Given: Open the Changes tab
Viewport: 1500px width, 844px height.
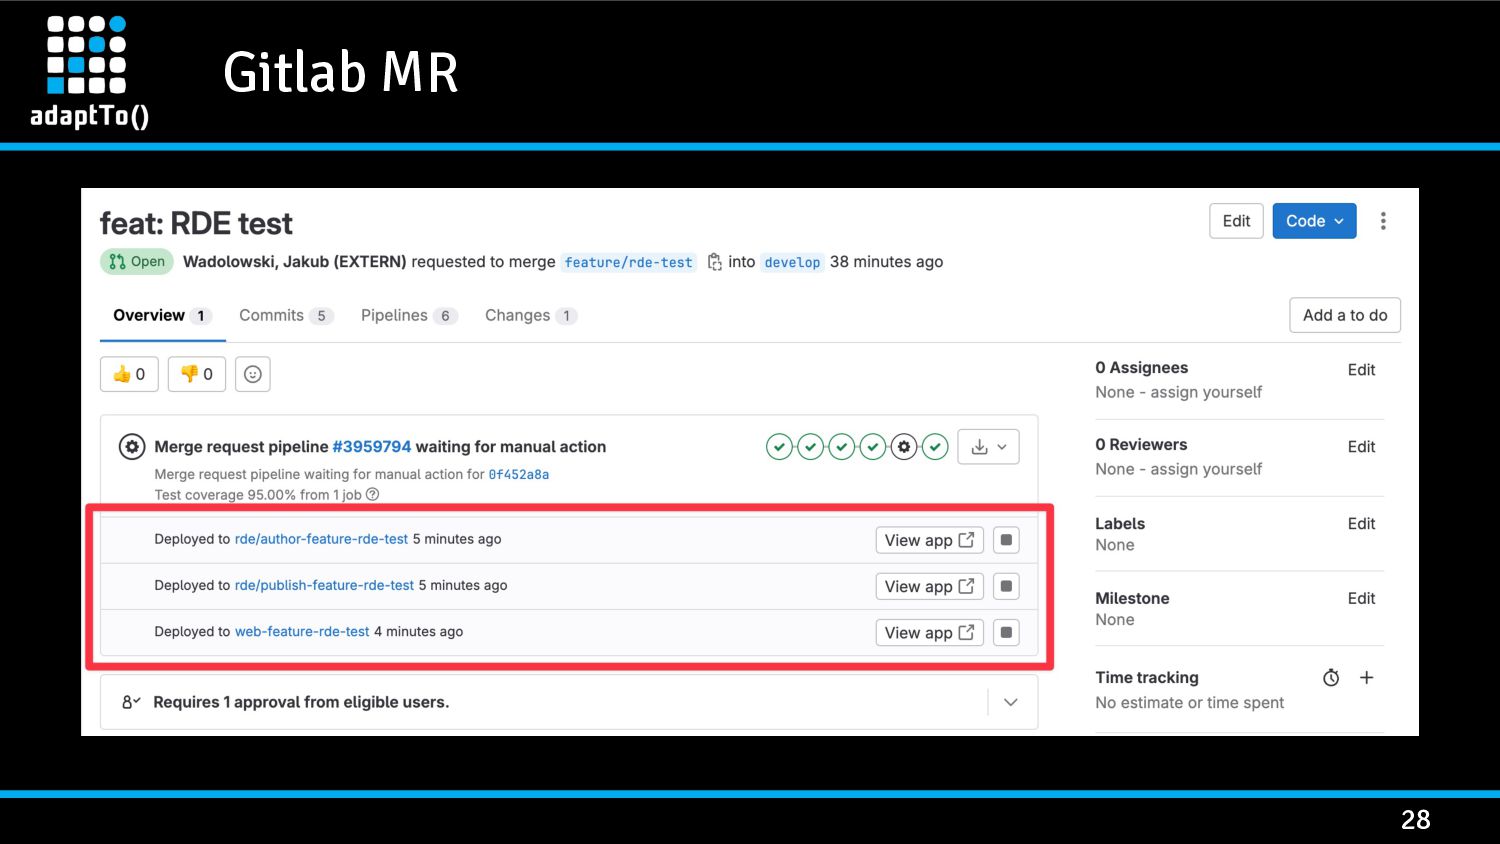Looking at the screenshot, I should (531, 315).
